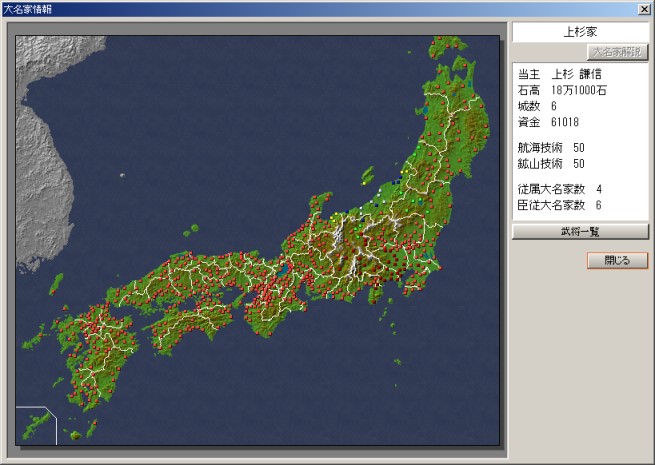Click the yellow castle marker on Sado island
655x465 pixels.
(x=364, y=183)
